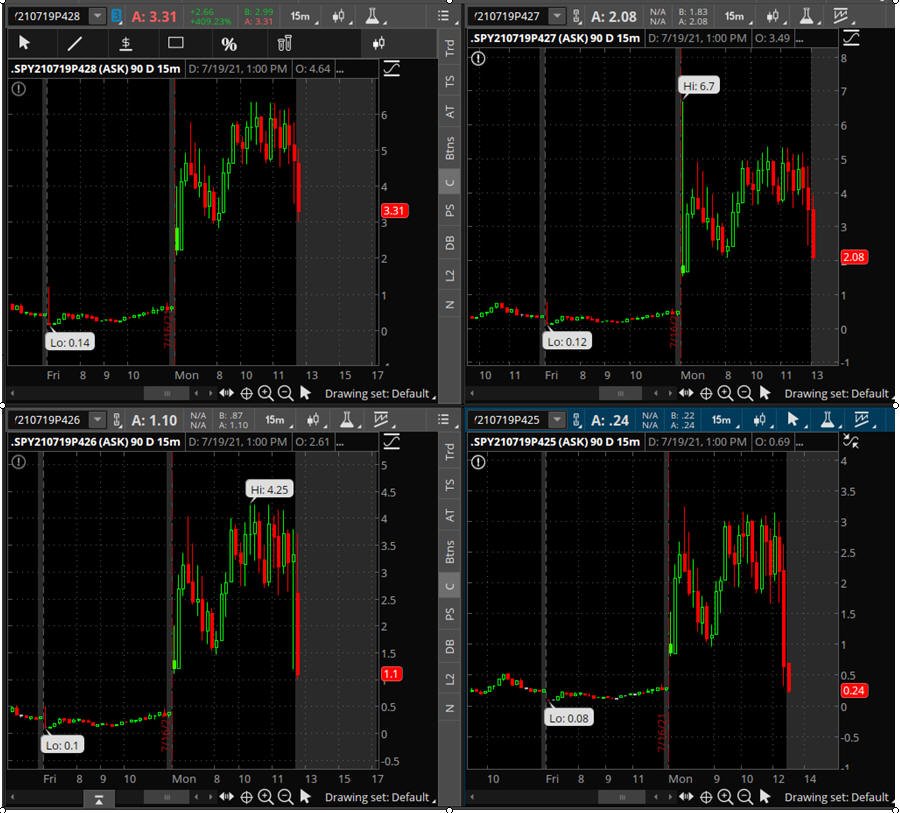
Task: Click the horizontal scrollbar thumb under P427 chart
Action: point(620,393)
